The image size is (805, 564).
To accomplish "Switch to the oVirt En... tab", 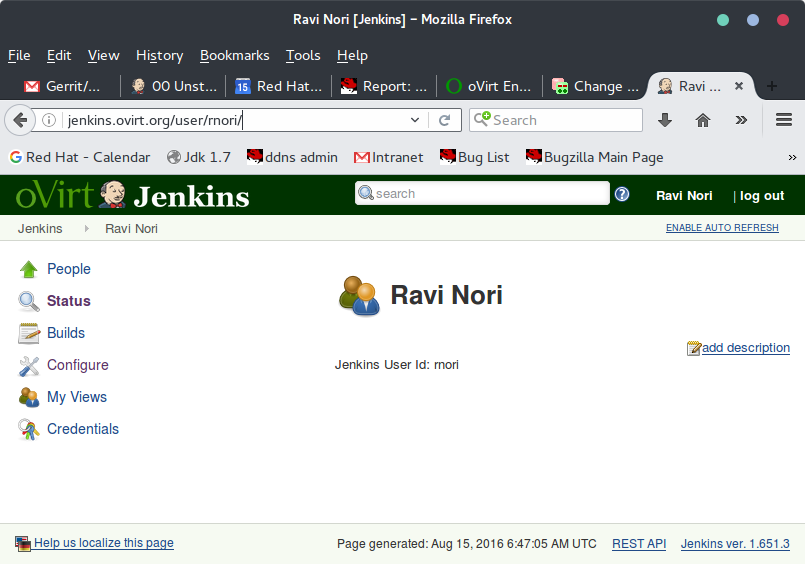I will [x=488, y=86].
